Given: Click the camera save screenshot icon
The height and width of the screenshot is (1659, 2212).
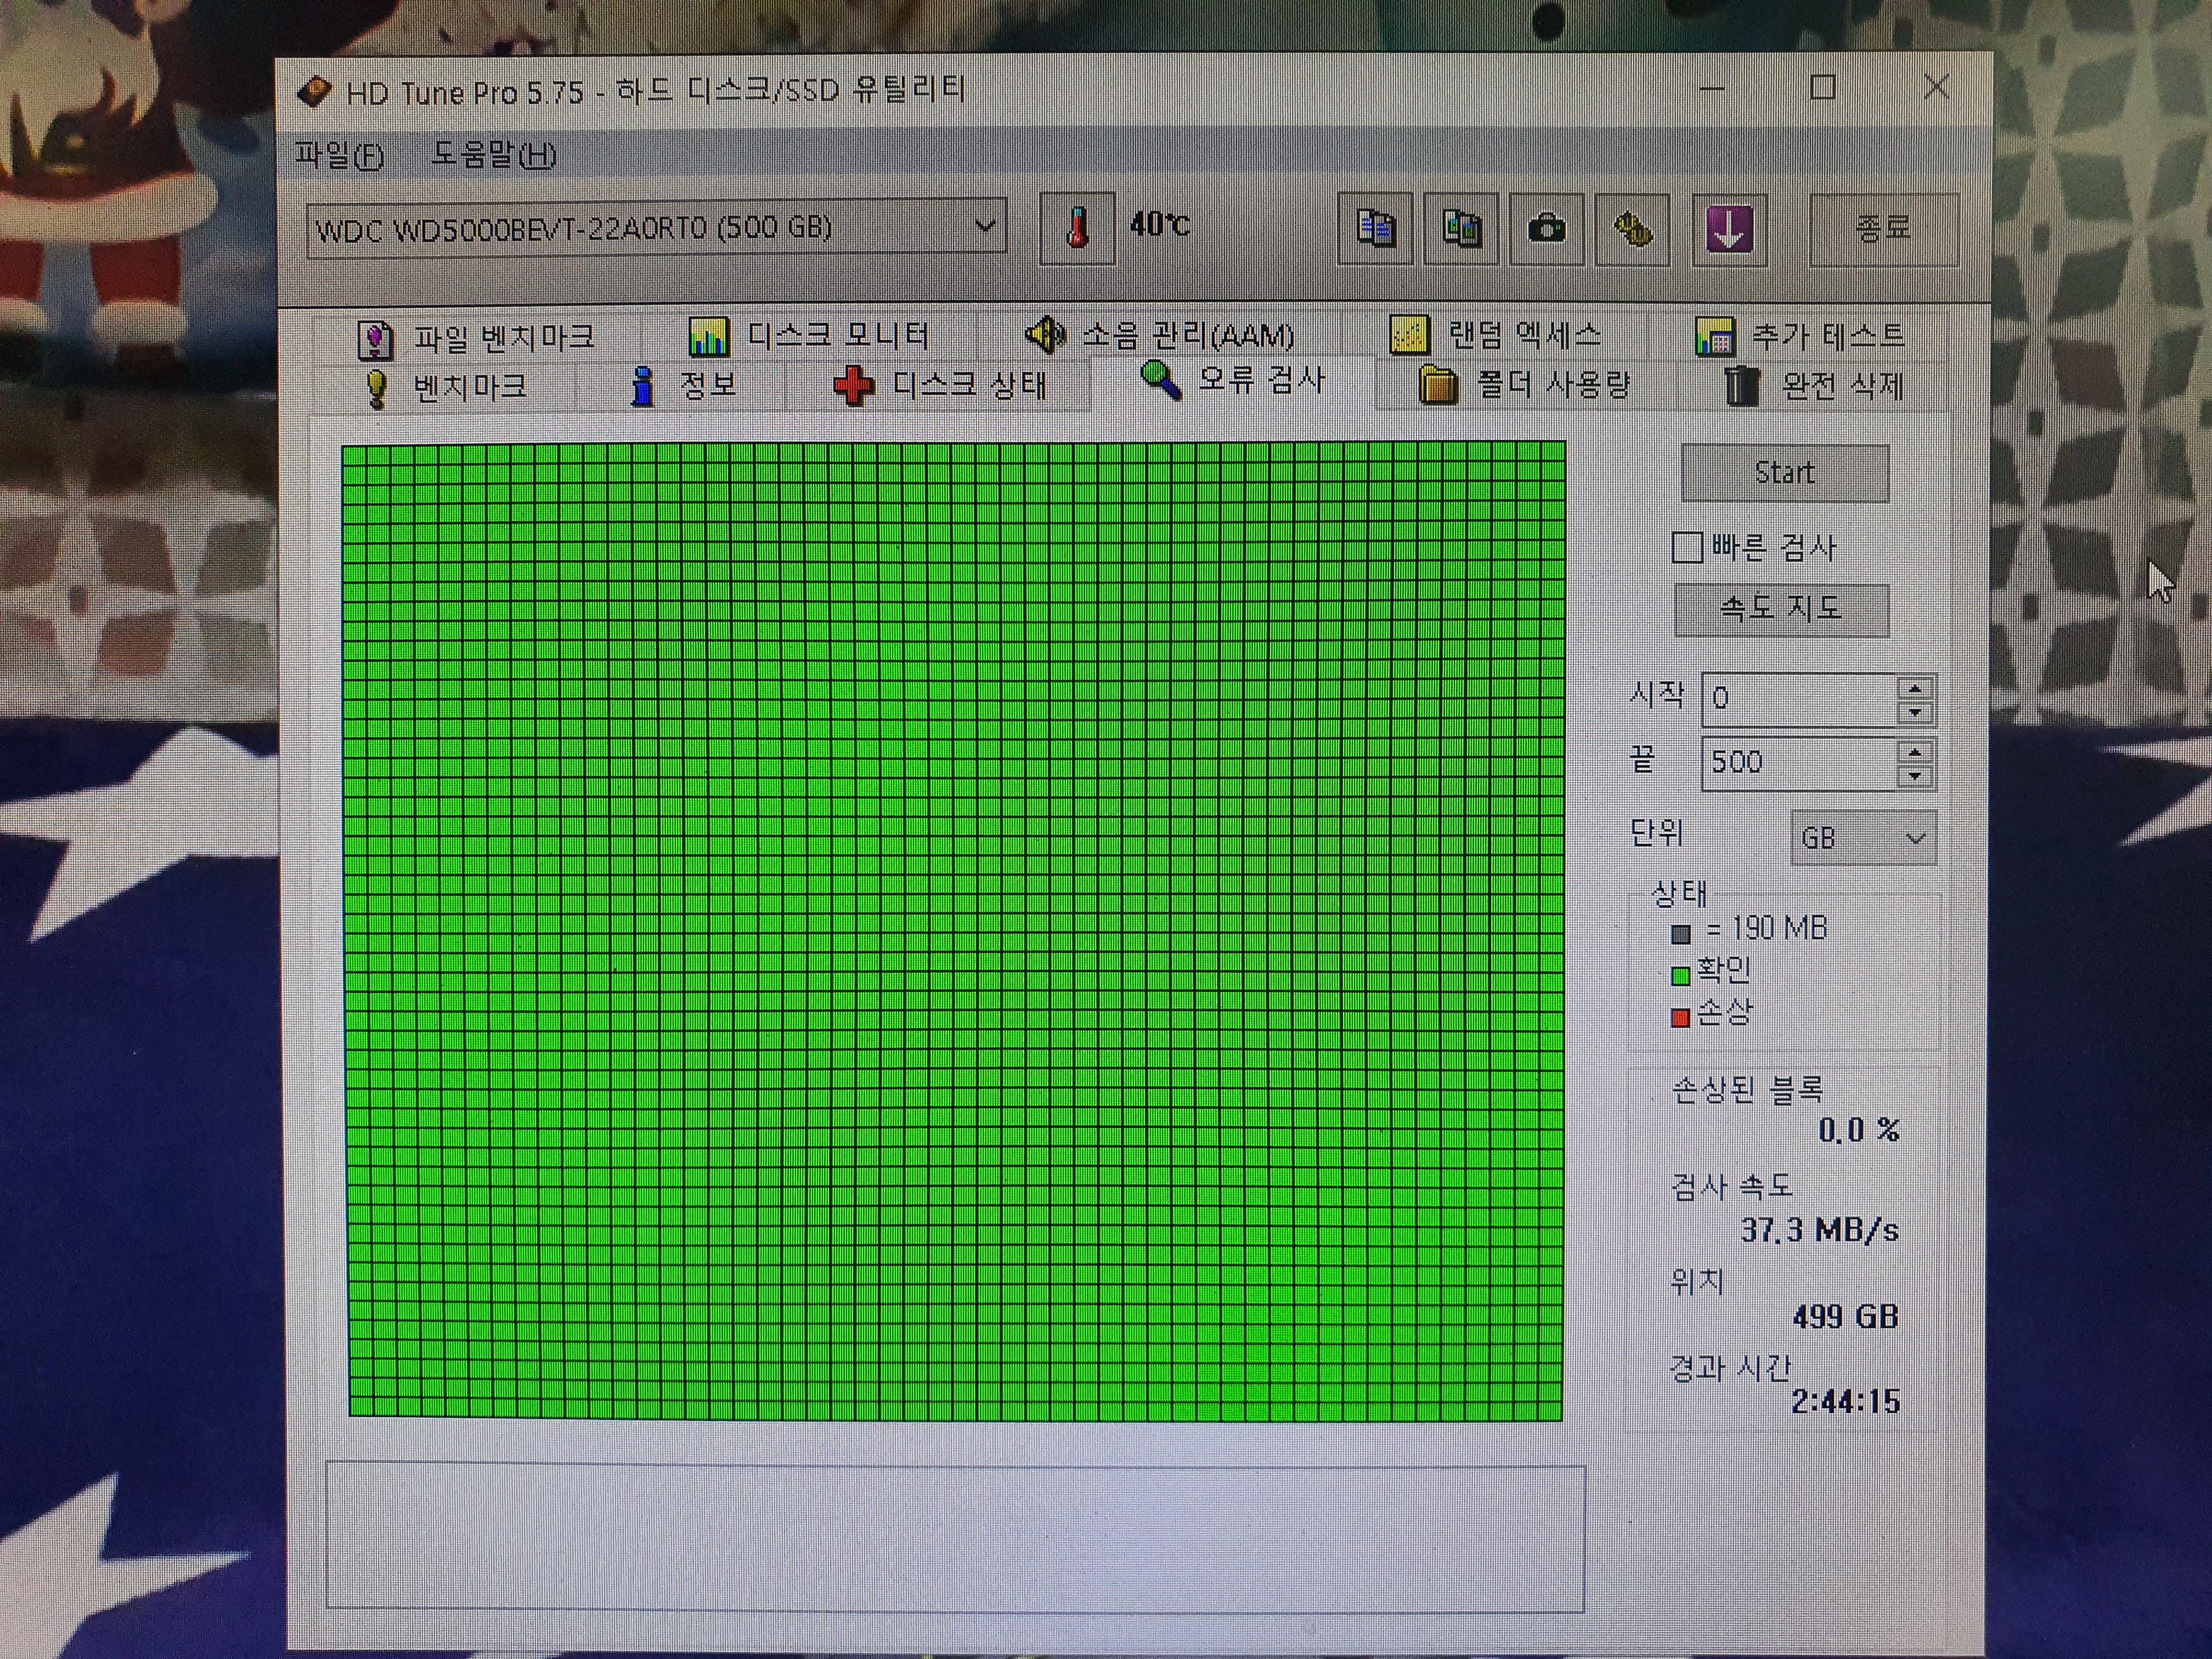Looking at the screenshot, I should click(x=1547, y=229).
